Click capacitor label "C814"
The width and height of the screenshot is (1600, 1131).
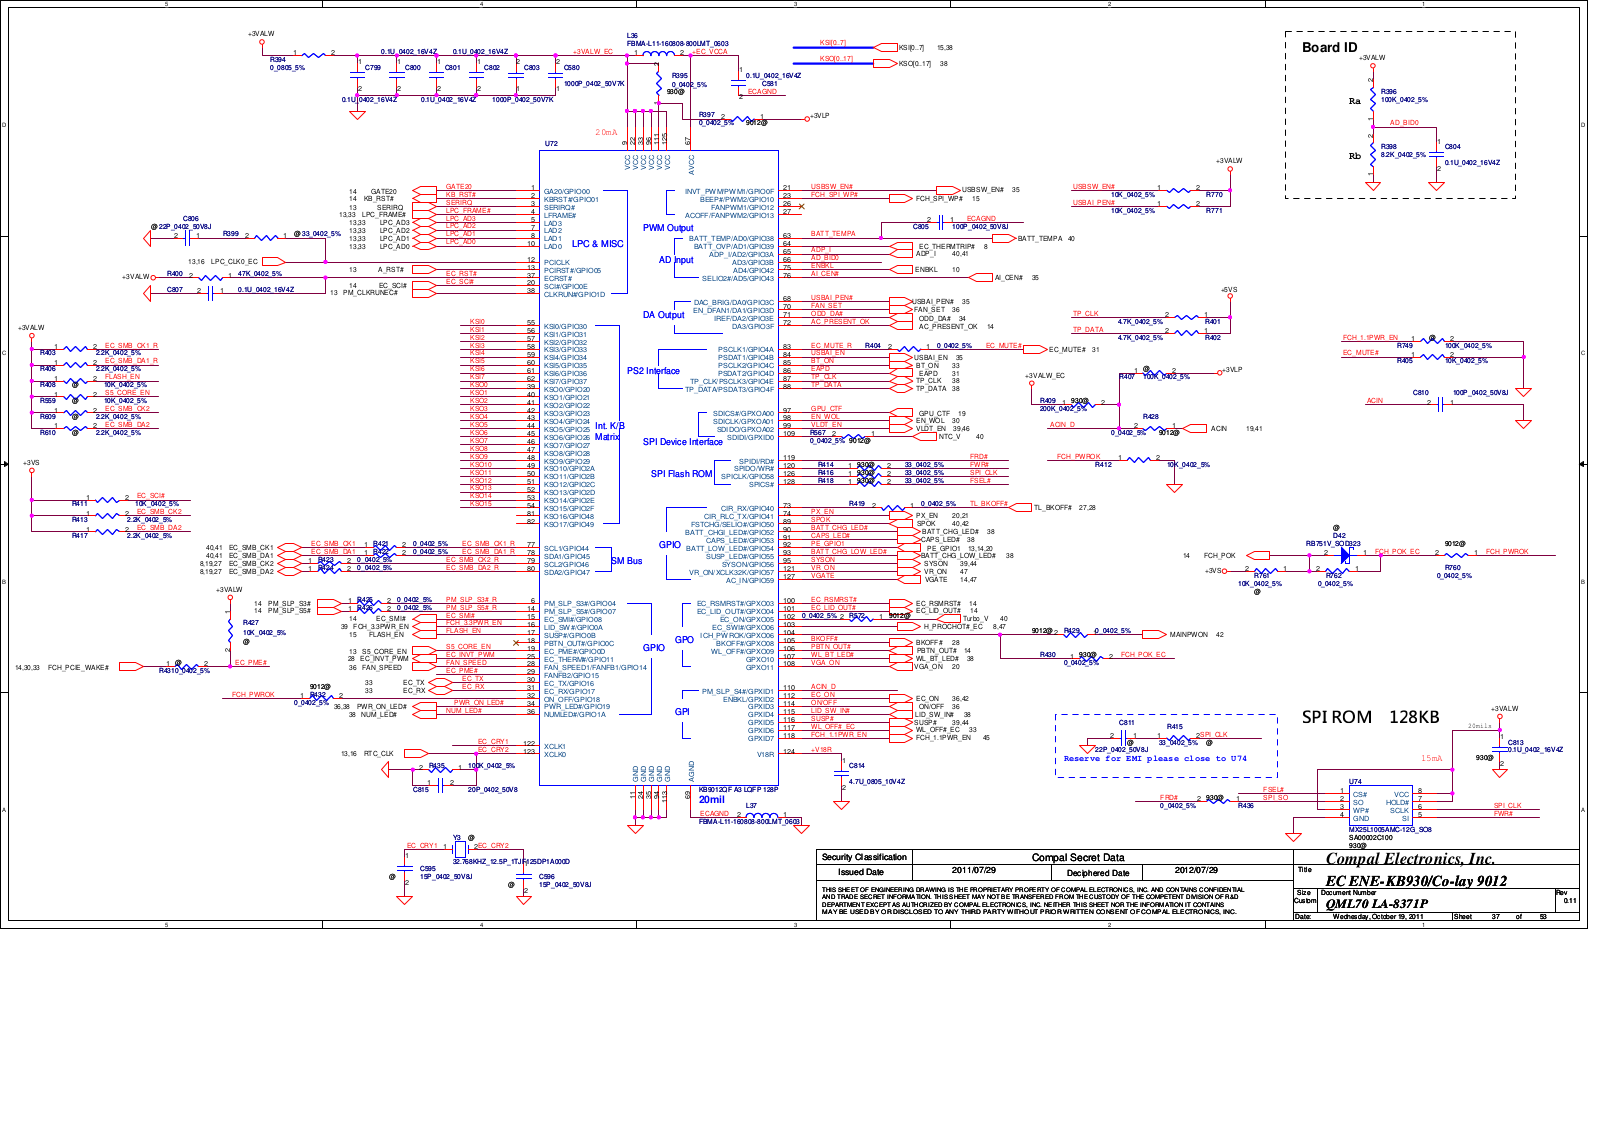point(856,766)
